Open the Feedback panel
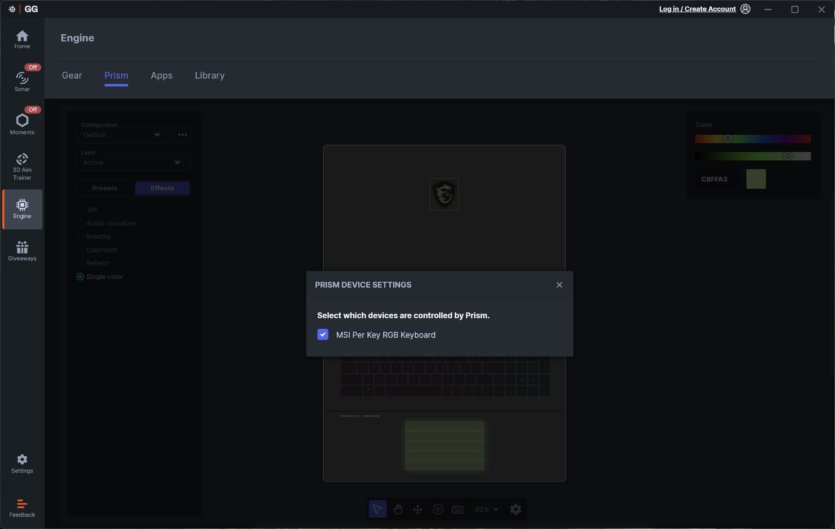 (x=22, y=508)
